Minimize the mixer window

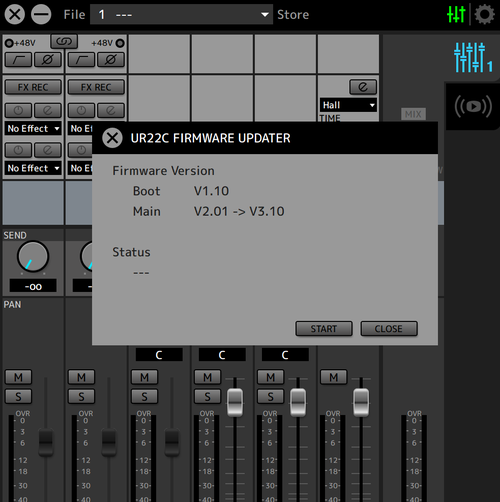point(41,15)
